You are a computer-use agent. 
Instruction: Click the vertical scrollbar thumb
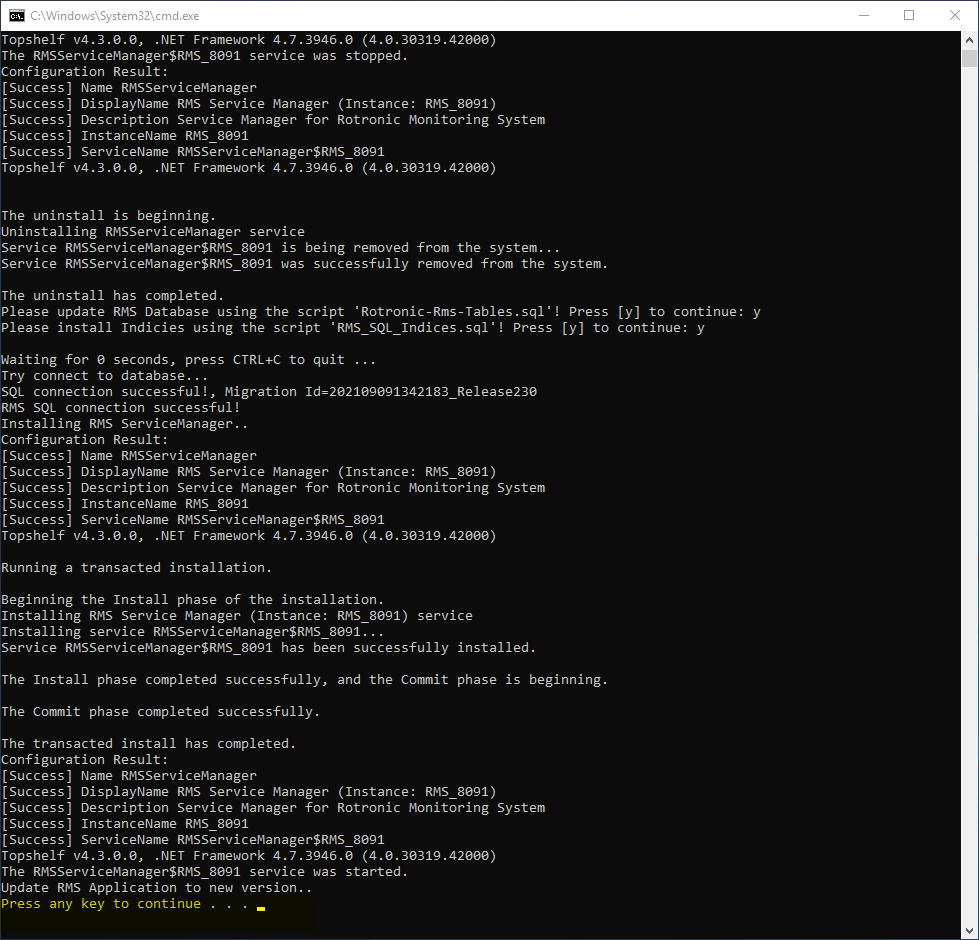pos(969,58)
